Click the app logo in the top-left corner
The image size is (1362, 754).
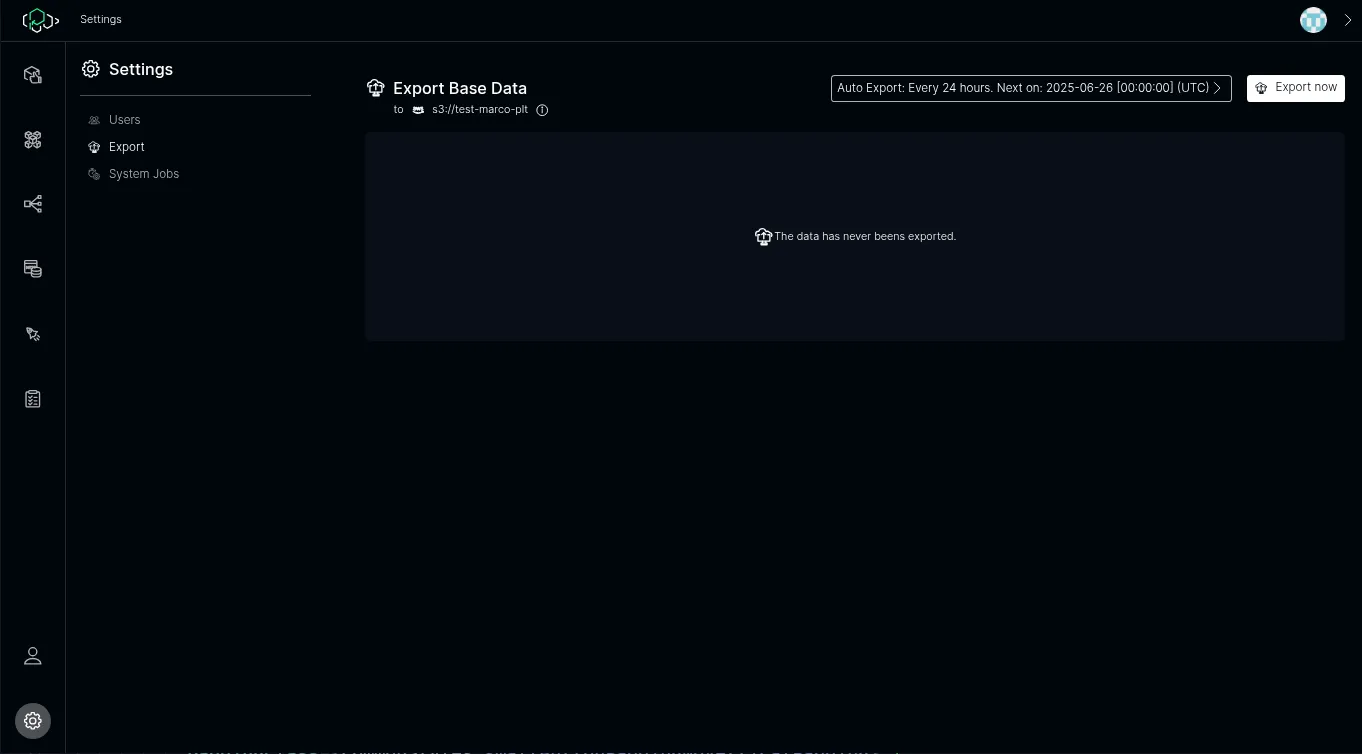click(40, 20)
